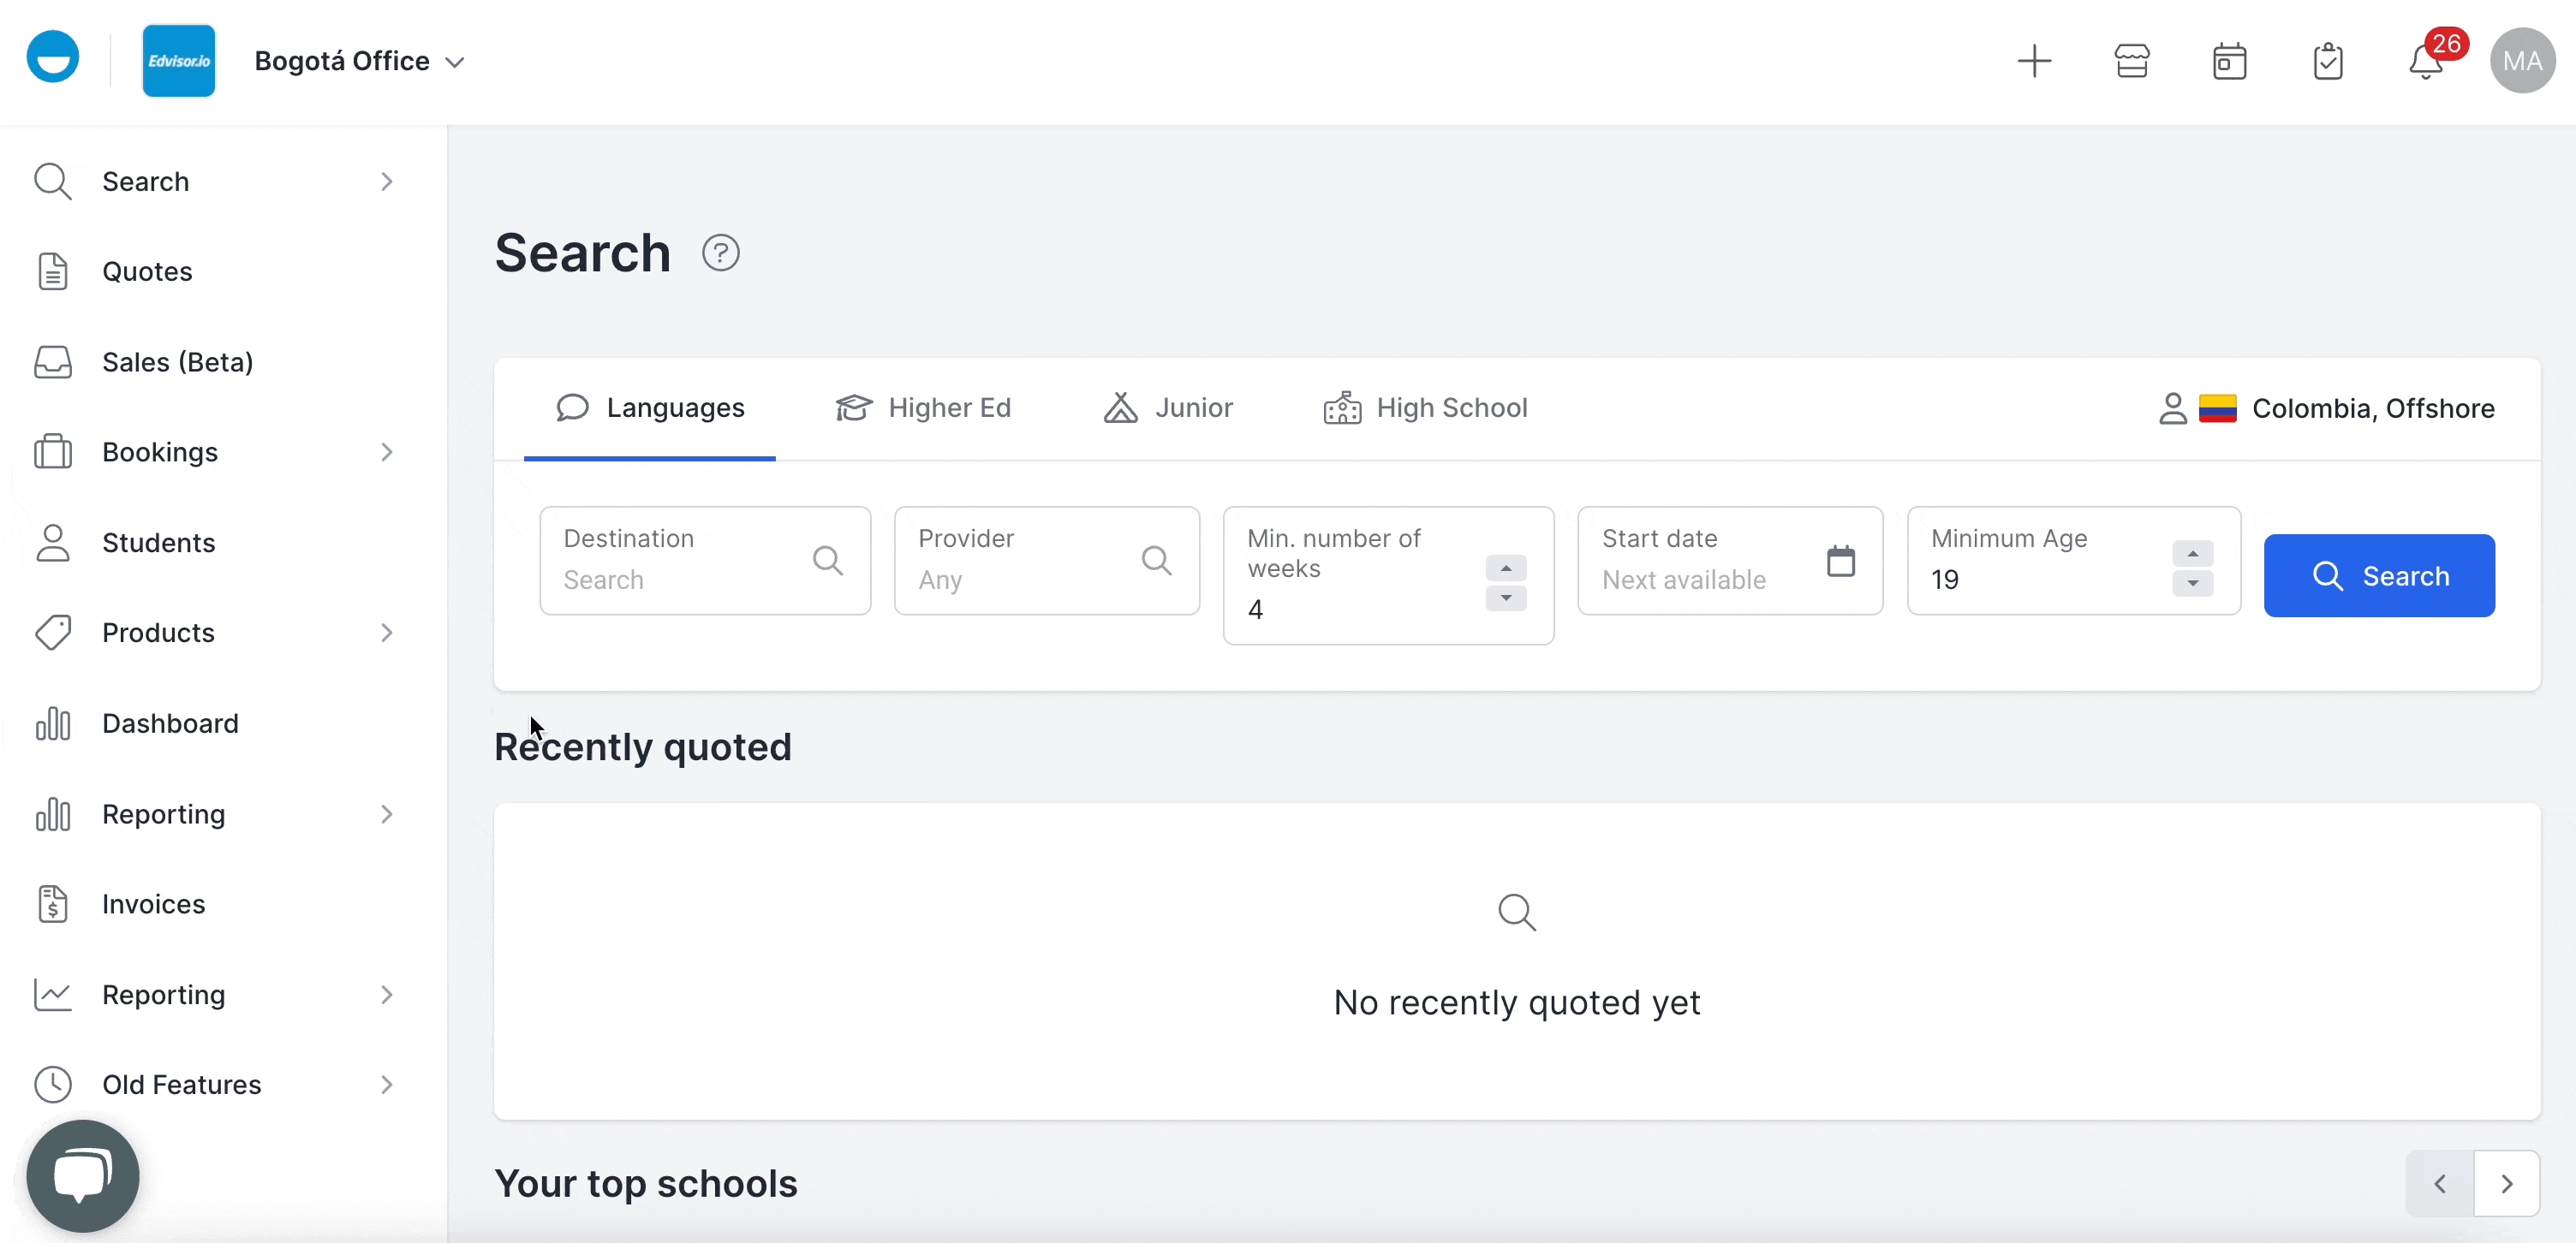Open the storefront icon in the top bar
Image resolution: width=2576 pixels, height=1243 pixels.
(2132, 60)
